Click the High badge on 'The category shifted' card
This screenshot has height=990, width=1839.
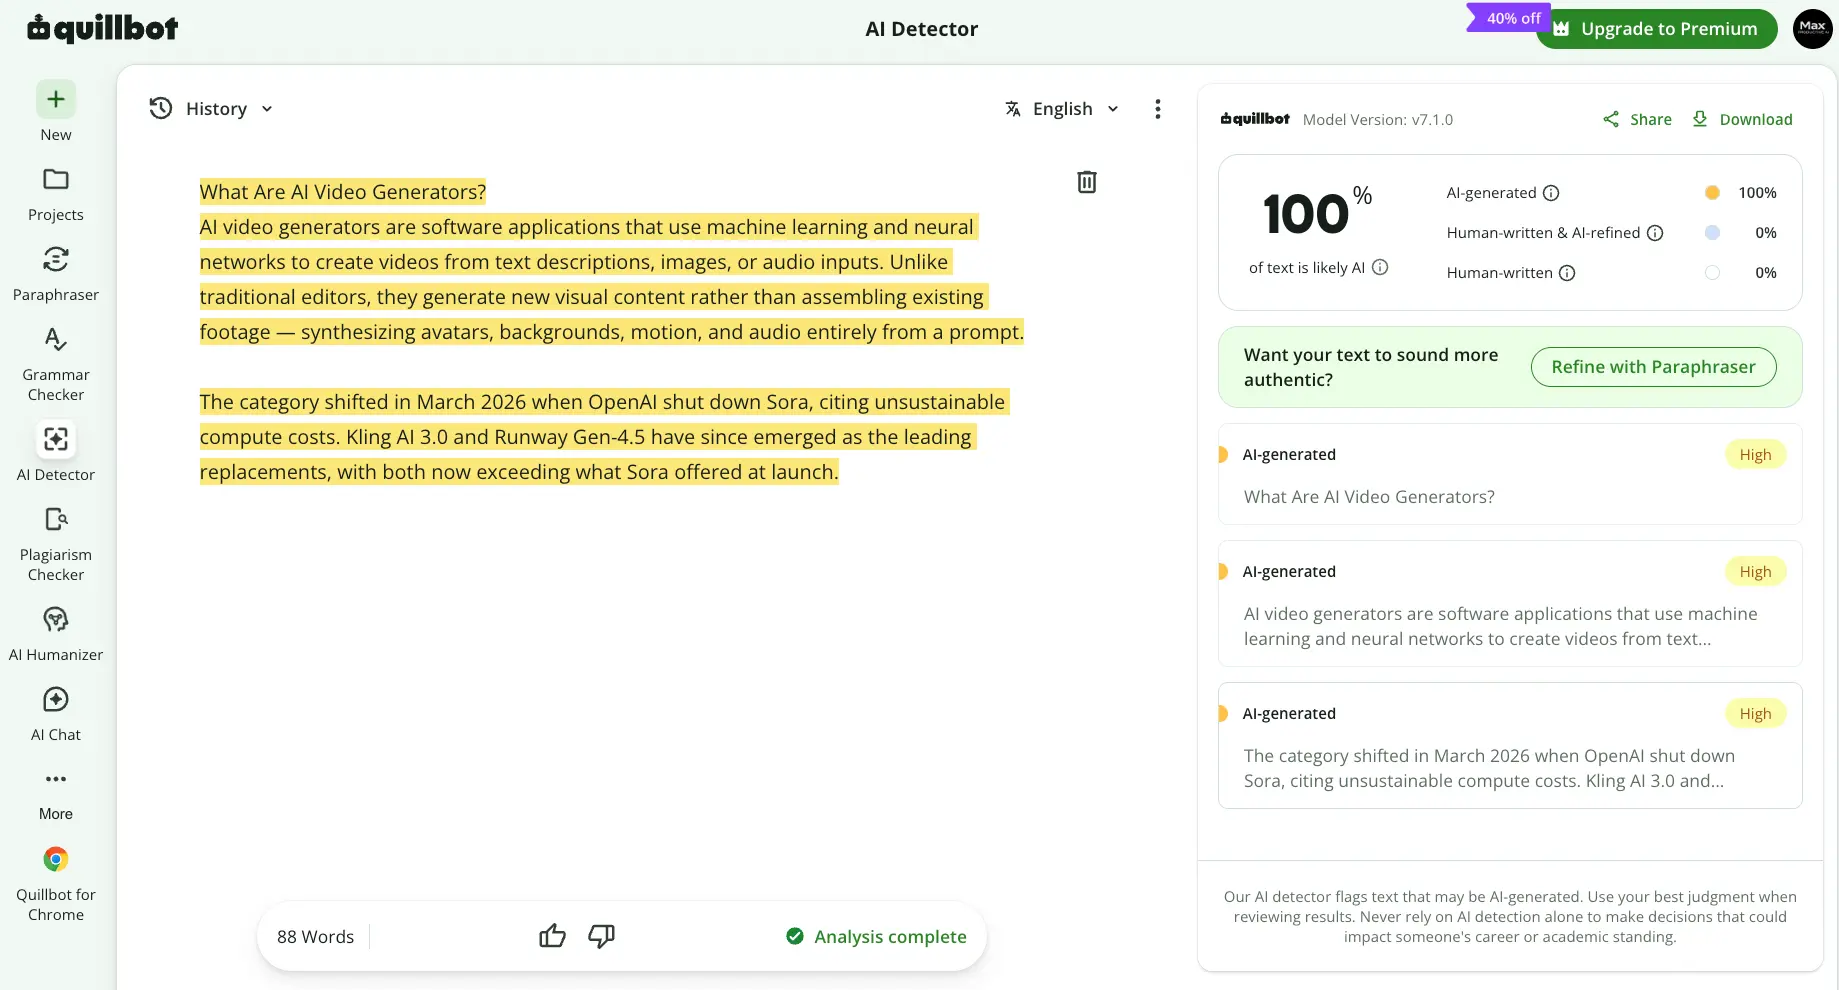click(1755, 714)
